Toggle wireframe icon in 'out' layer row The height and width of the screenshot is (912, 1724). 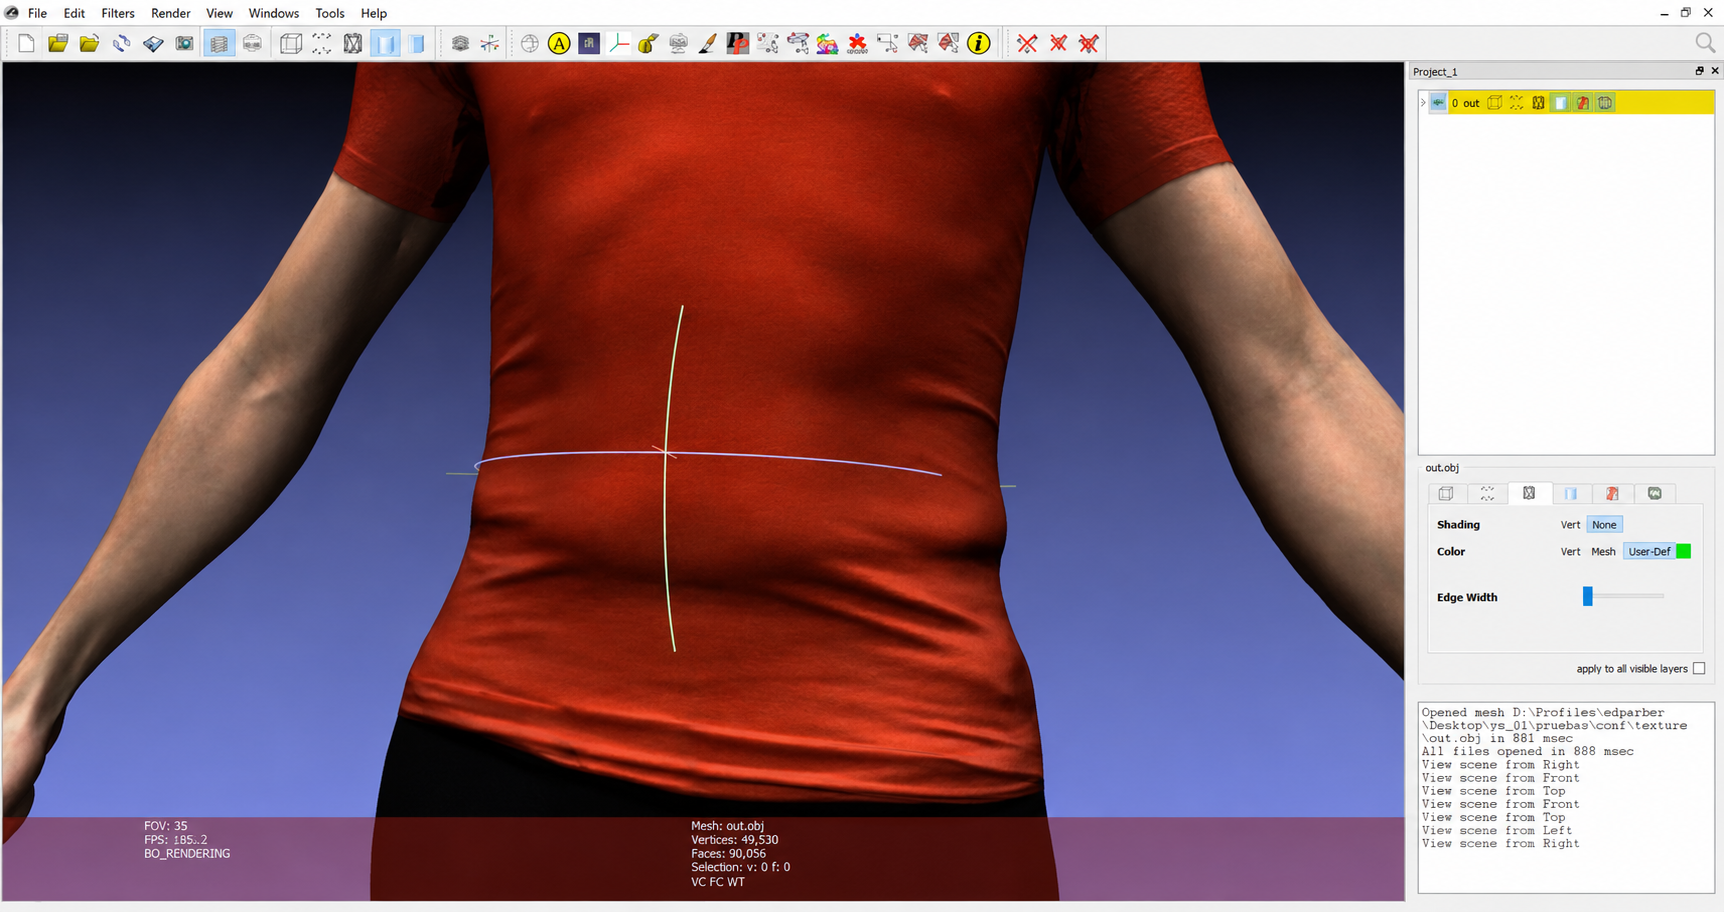pos(1539,103)
